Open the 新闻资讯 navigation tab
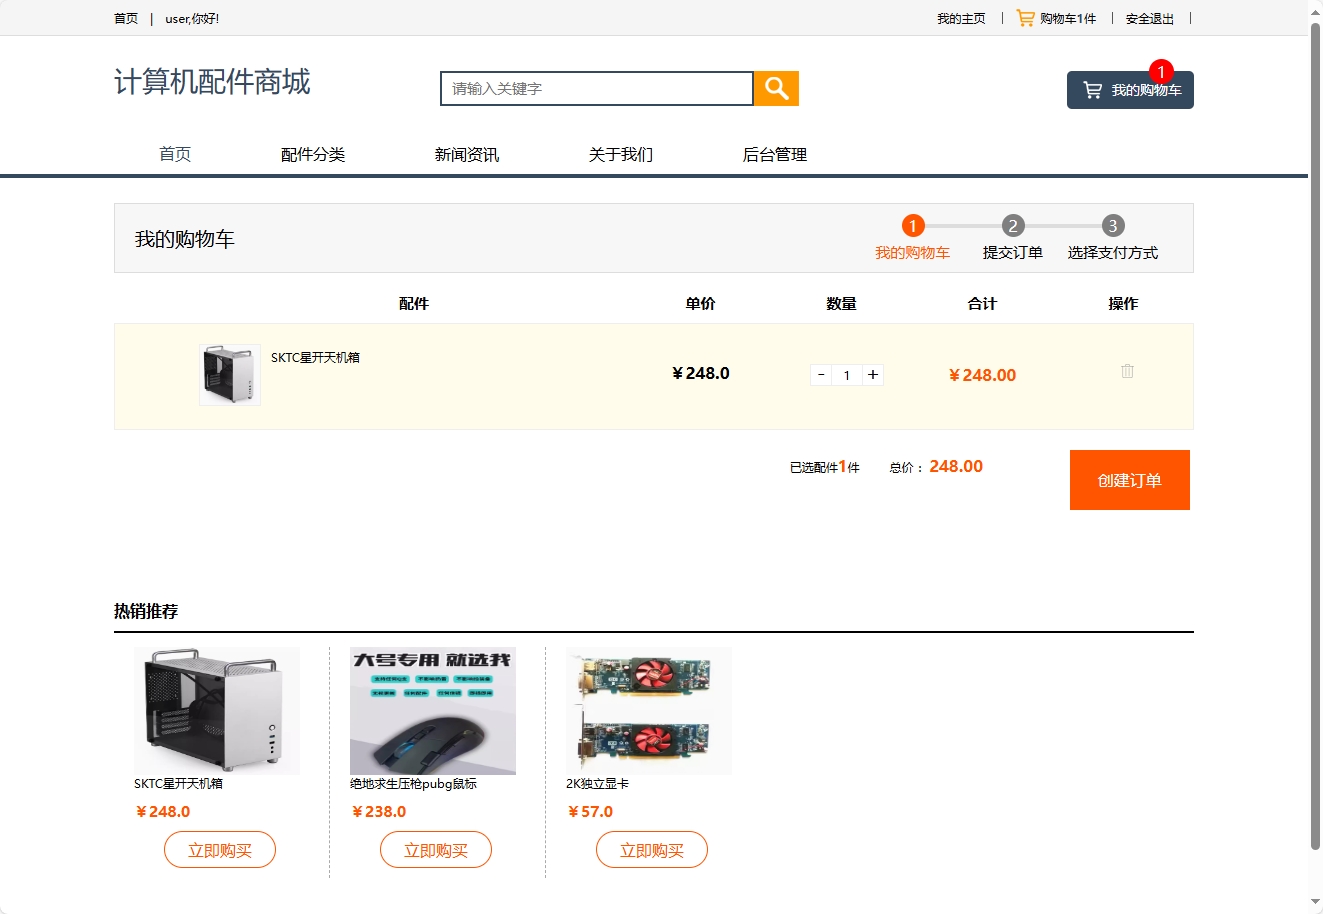The image size is (1323, 914). [466, 154]
